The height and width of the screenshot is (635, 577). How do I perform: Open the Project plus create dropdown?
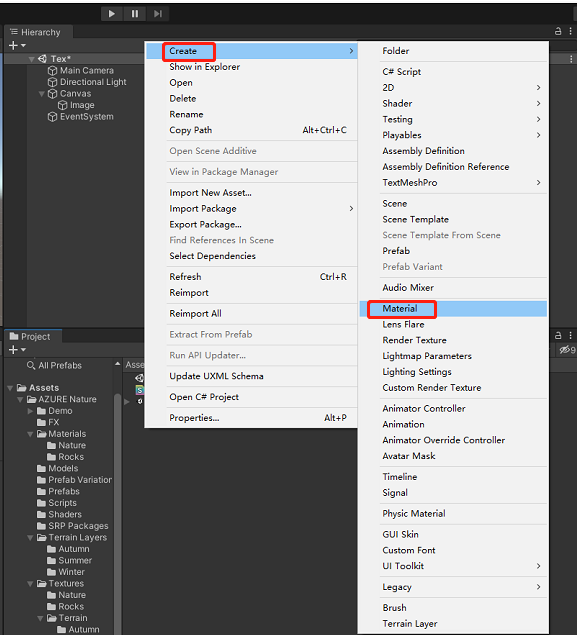pos(17,349)
